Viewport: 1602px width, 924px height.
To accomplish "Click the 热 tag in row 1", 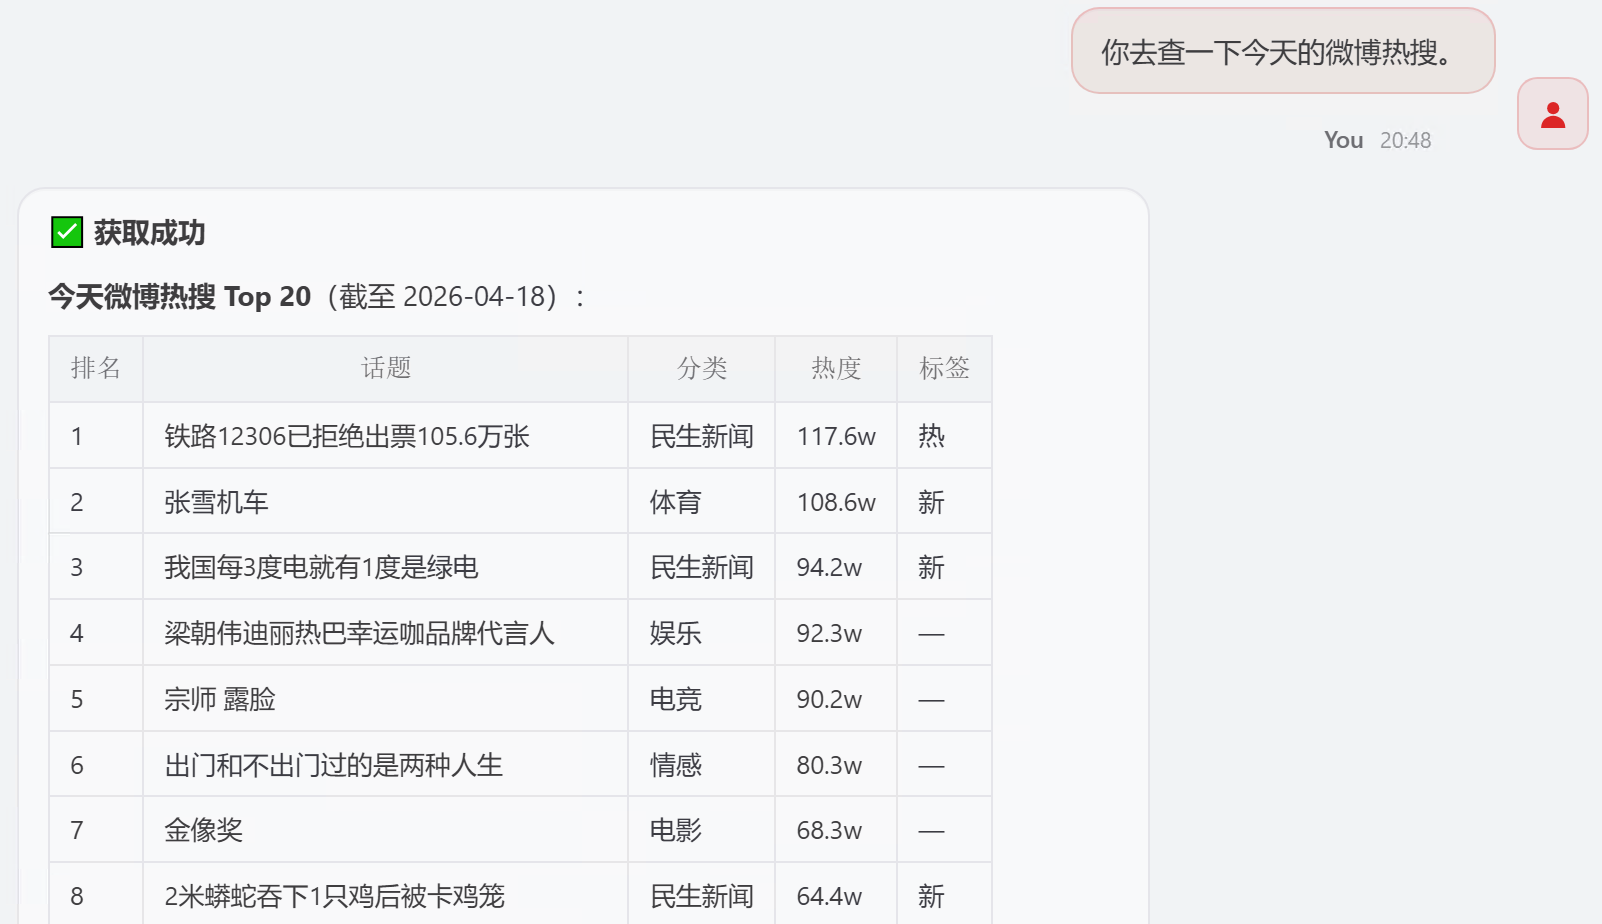I will click(931, 436).
